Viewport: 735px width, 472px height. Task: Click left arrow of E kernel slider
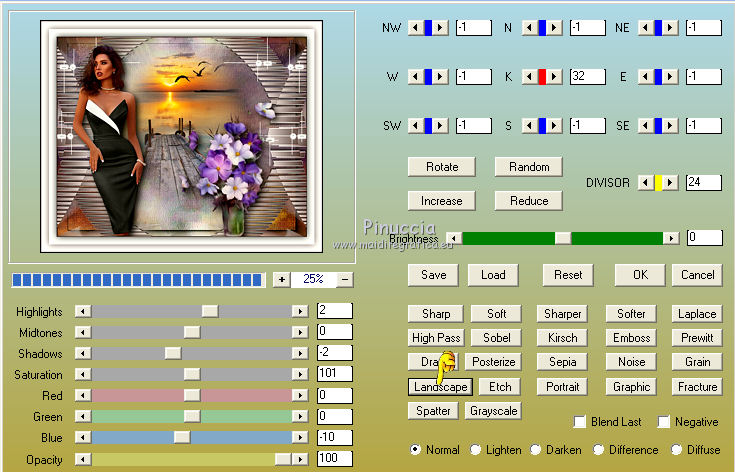tap(646, 76)
